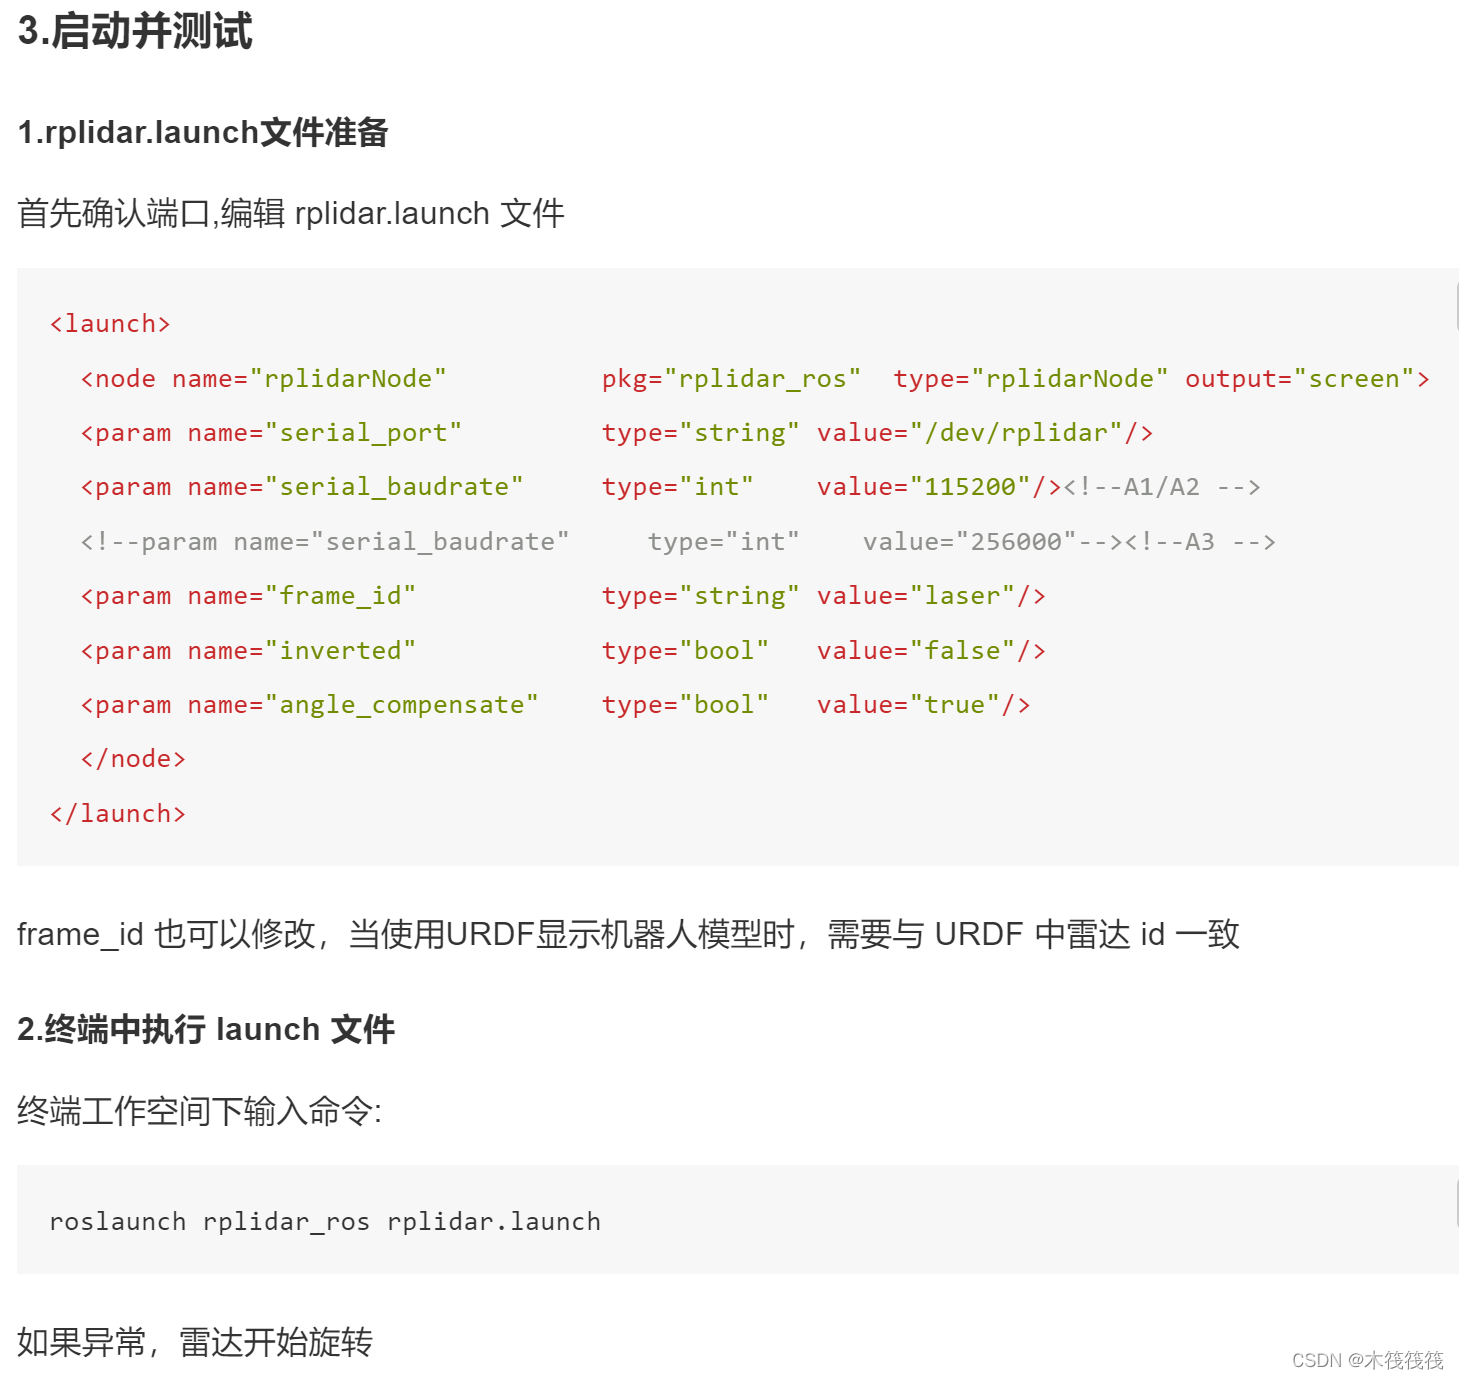1459x1379 pixels.
Task: Click the text "终端工作空间下输入命令:"
Action: point(200,1111)
